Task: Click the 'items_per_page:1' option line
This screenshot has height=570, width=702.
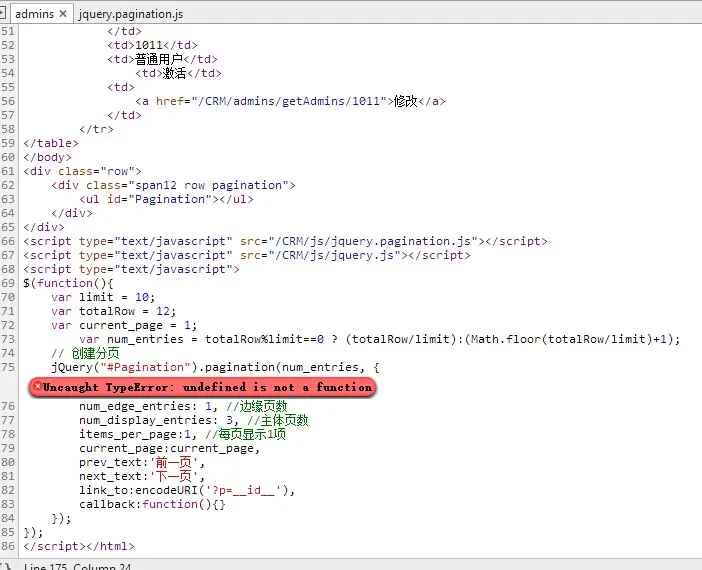Action: 183,434
